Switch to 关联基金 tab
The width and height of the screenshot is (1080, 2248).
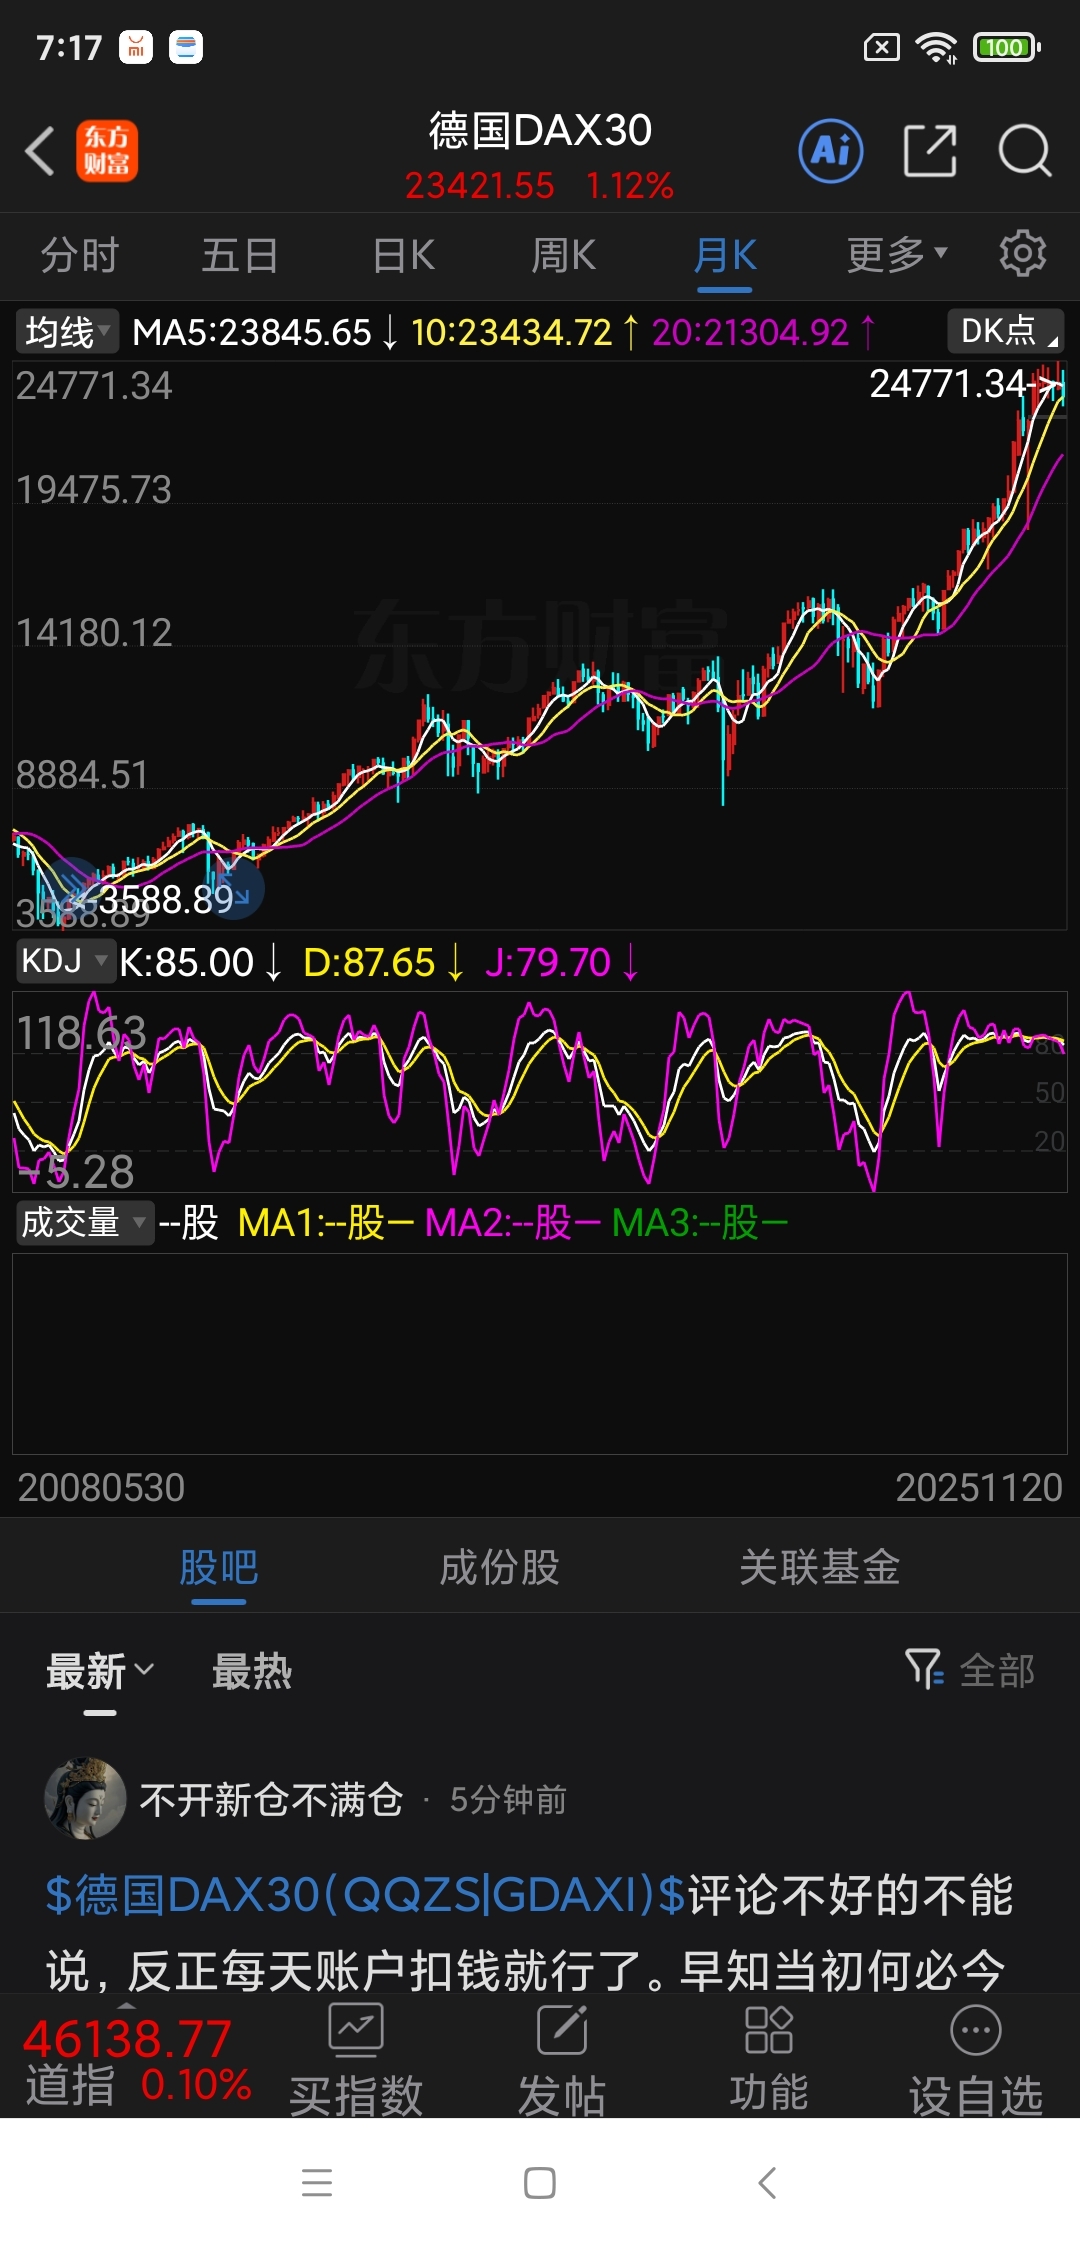819,1567
